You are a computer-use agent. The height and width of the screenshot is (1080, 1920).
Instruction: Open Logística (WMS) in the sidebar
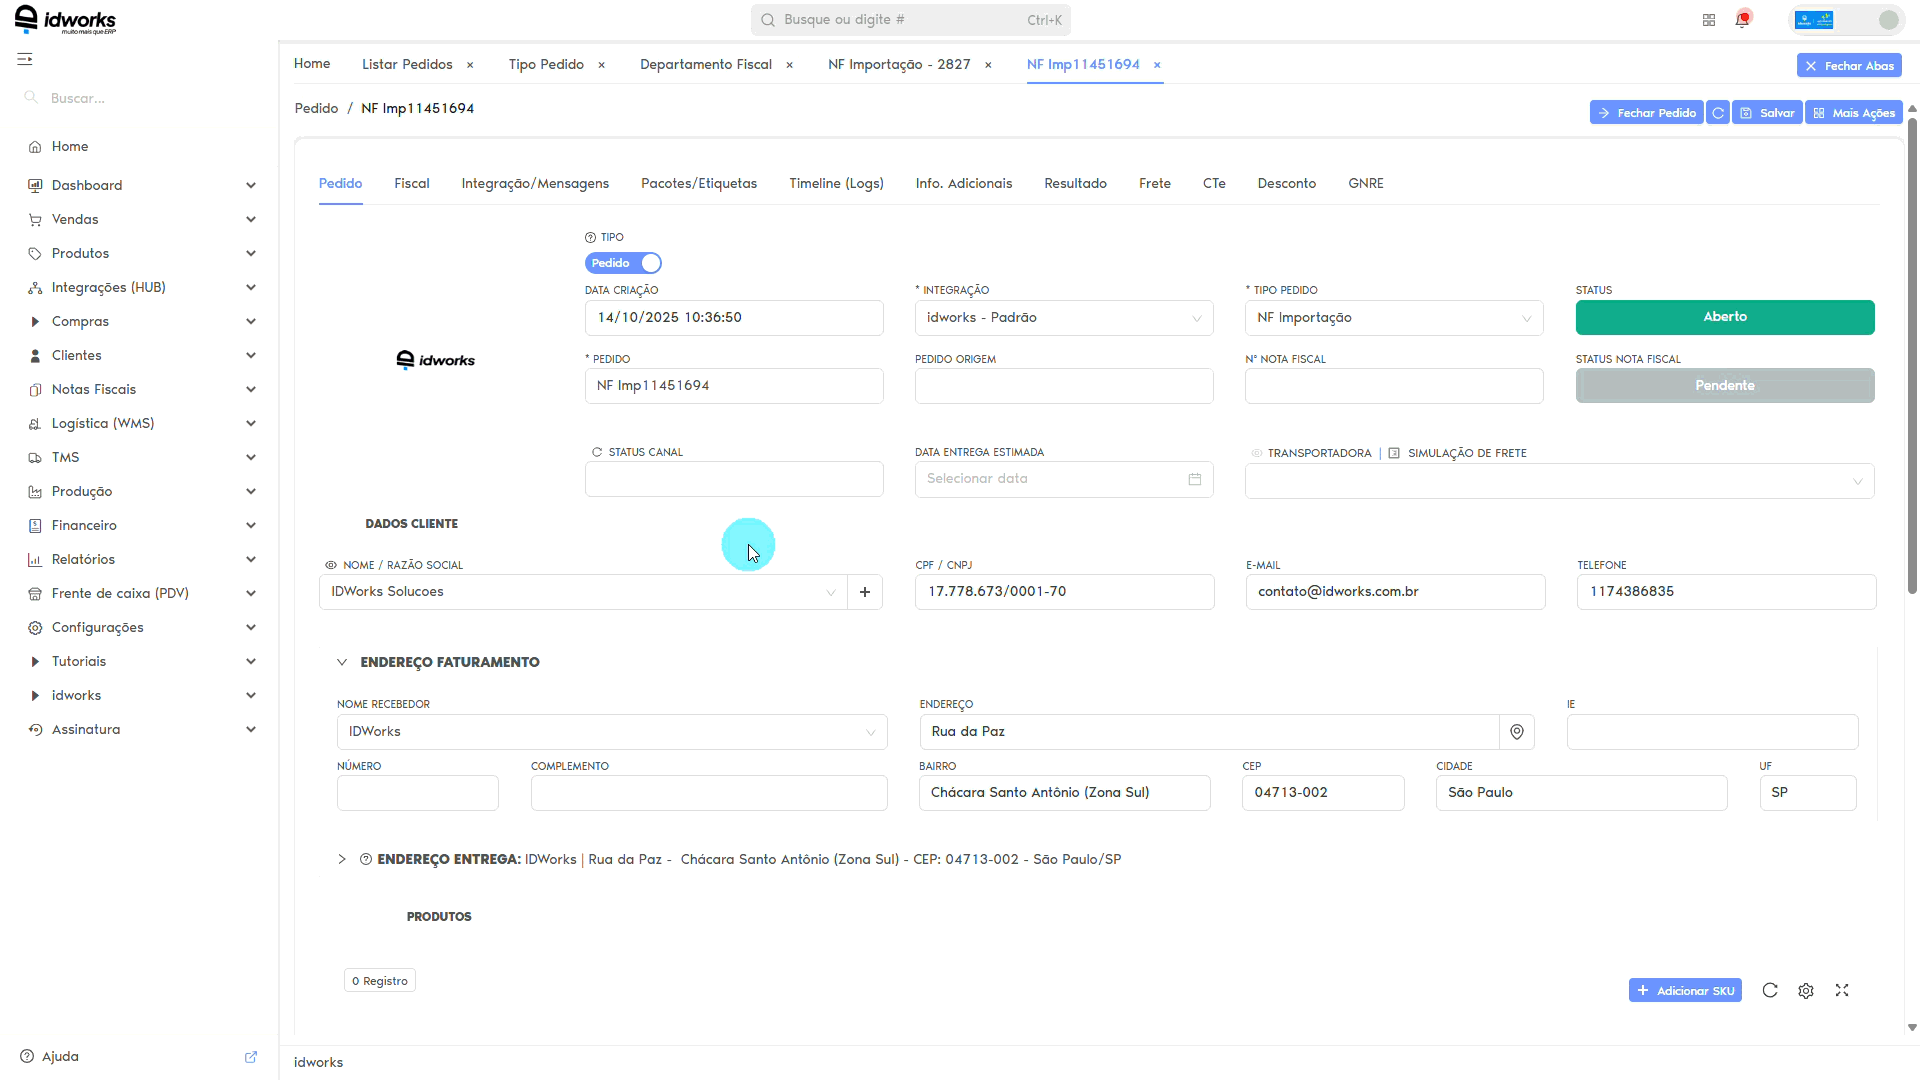[x=141, y=423]
